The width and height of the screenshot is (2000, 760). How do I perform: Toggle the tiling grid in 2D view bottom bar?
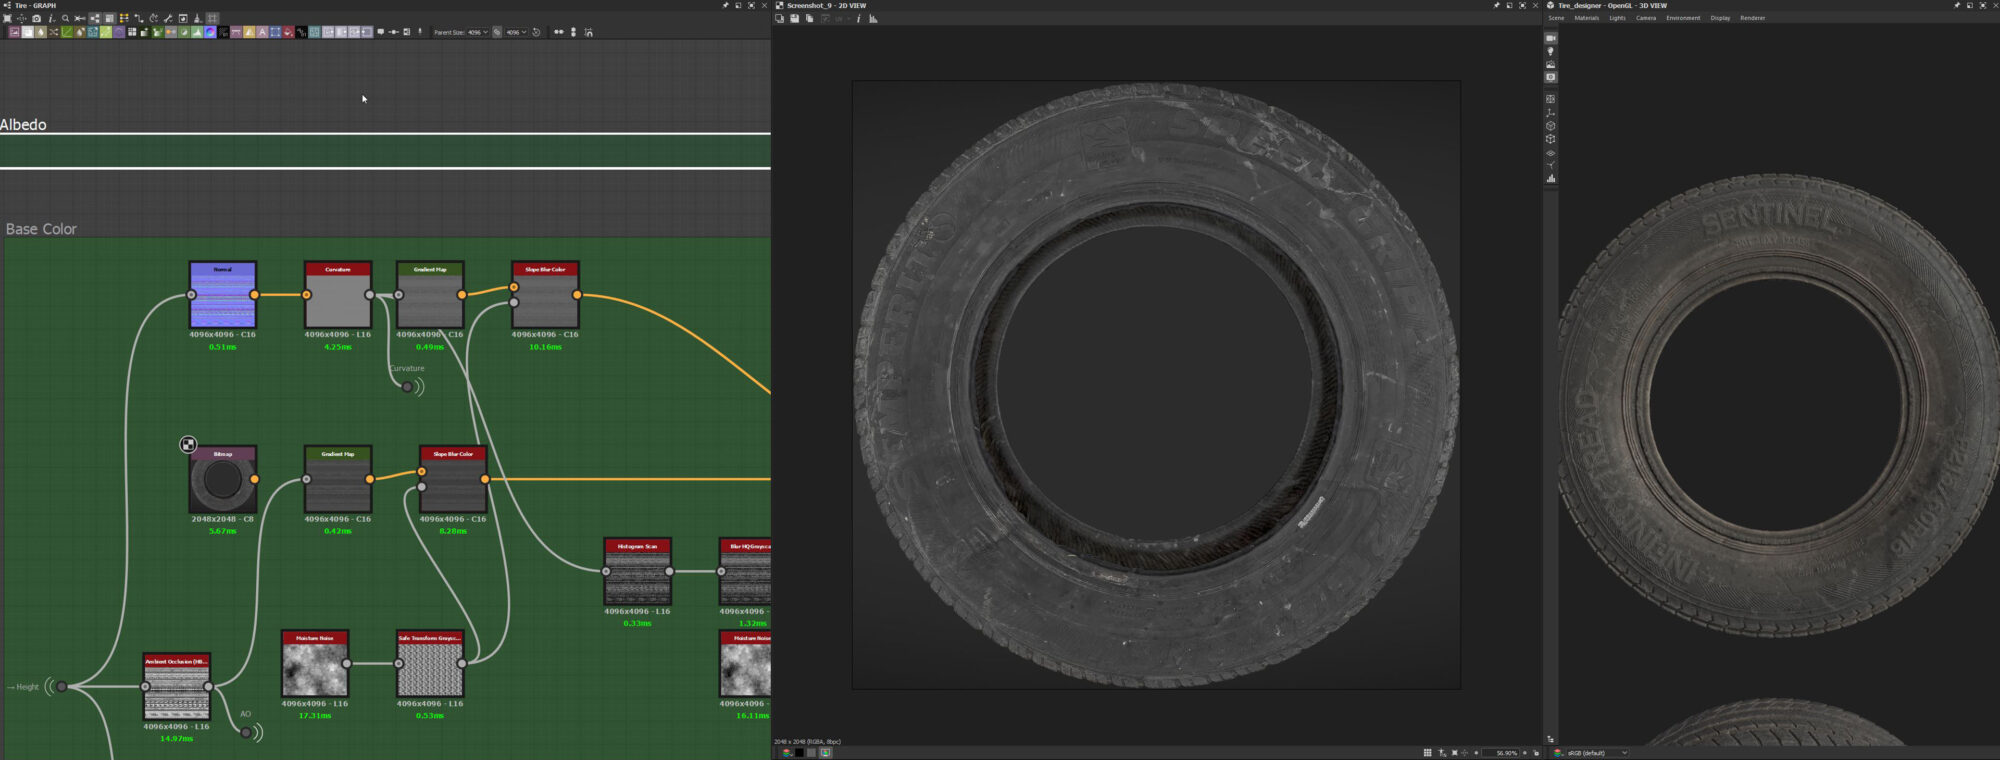[1427, 753]
